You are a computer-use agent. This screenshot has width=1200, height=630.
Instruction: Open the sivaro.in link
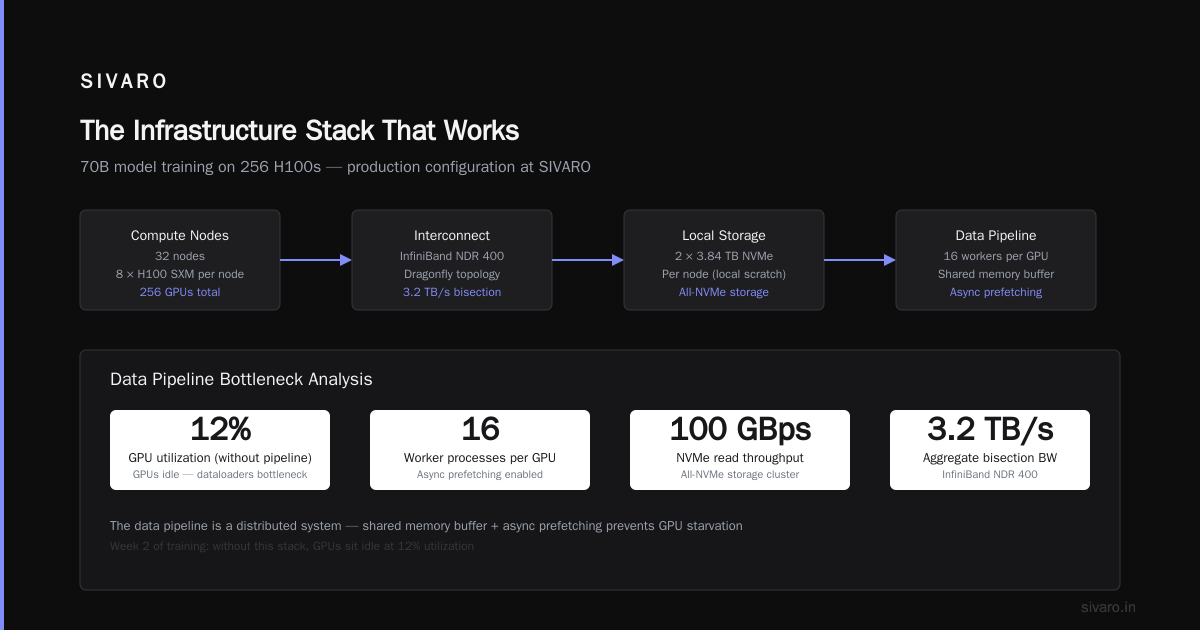point(1108,607)
